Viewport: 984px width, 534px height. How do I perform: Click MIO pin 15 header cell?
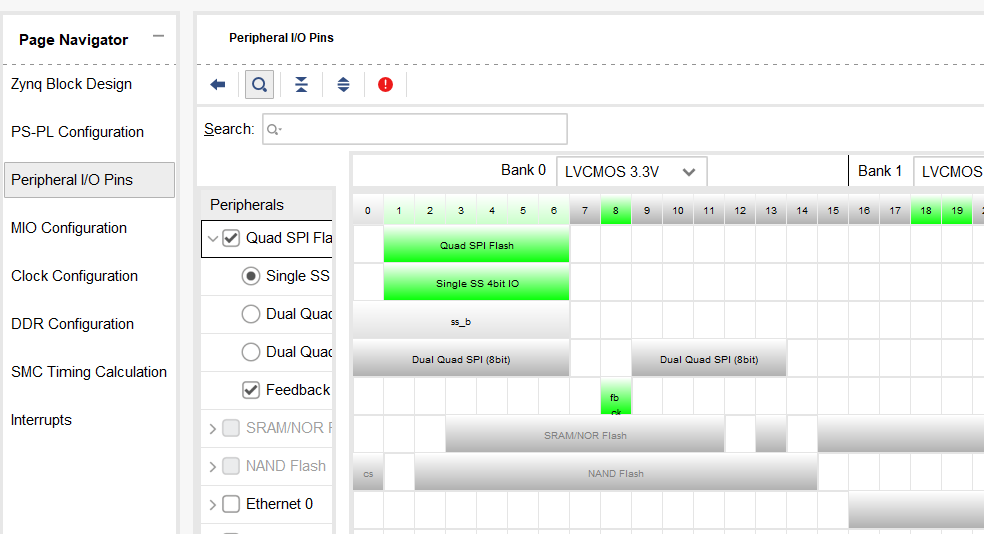[x=833, y=210]
